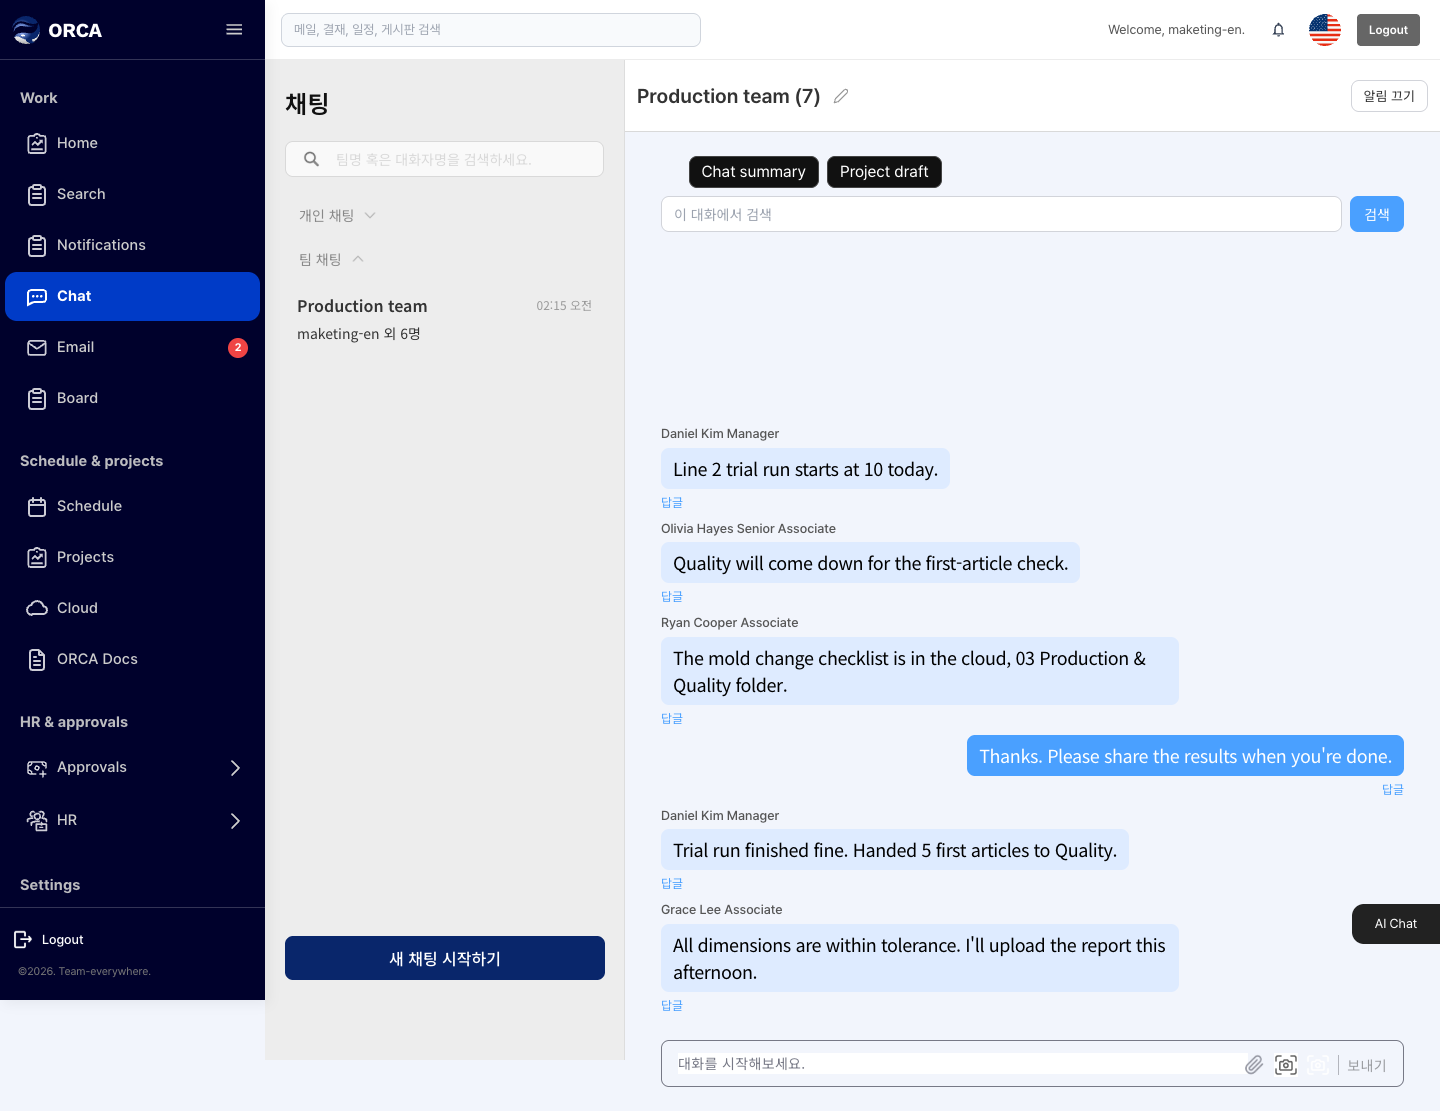This screenshot has width=1440, height=1111.
Task: Collapse the sidebar with the hamburger icon
Action: [x=234, y=30]
